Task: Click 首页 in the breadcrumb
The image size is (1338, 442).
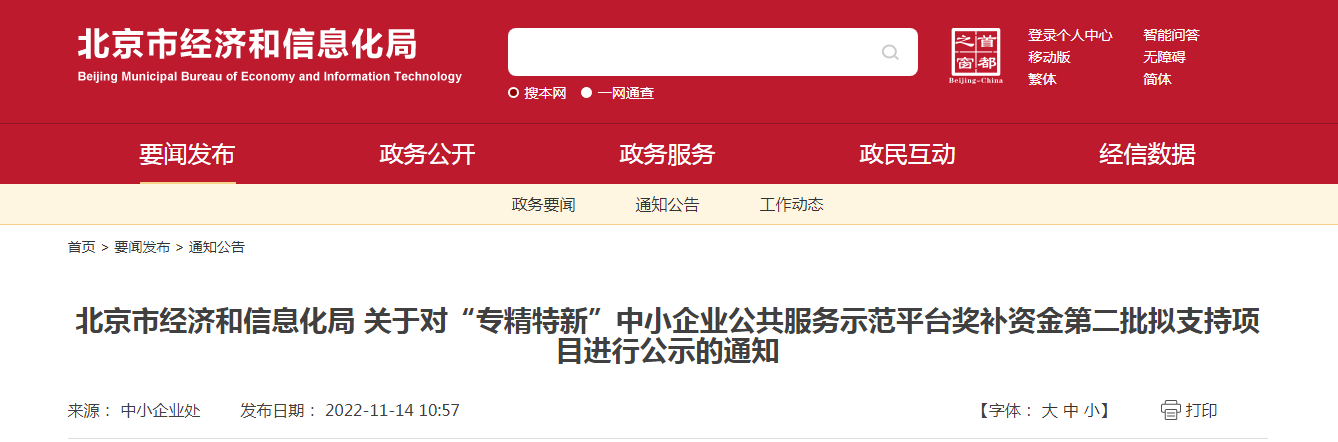Action: (x=82, y=247)
